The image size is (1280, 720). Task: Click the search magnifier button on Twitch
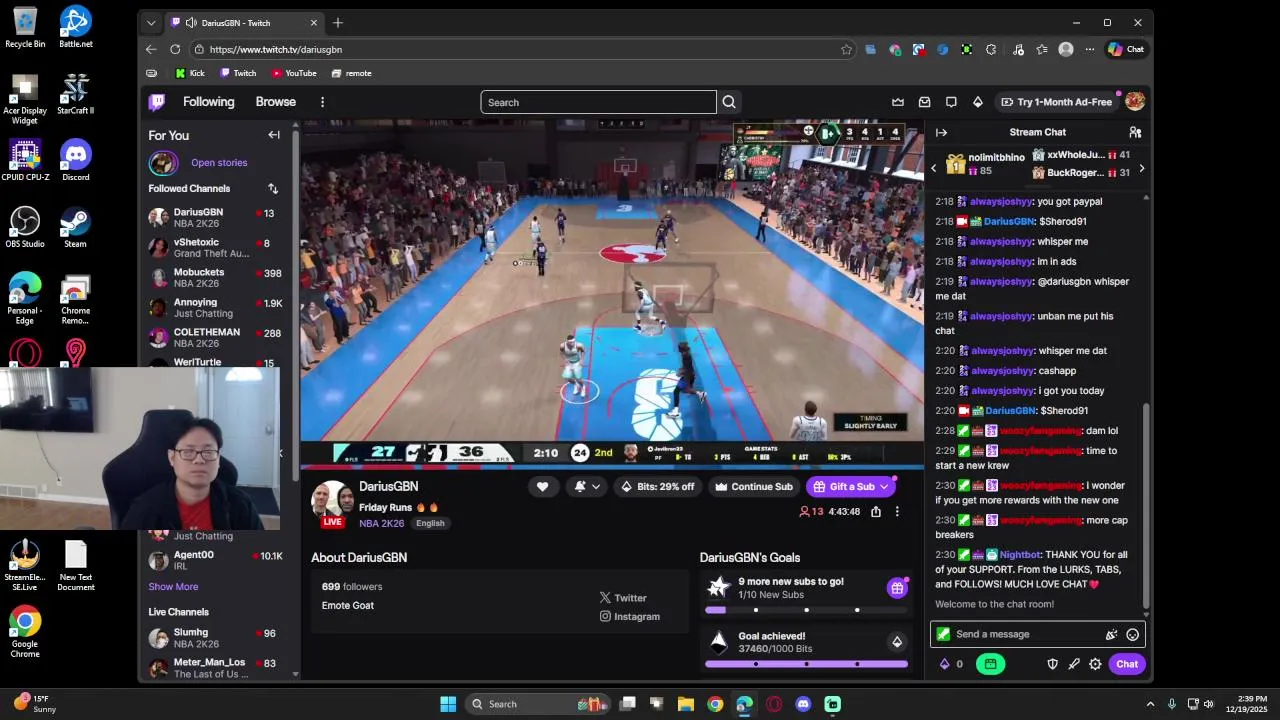729,102
